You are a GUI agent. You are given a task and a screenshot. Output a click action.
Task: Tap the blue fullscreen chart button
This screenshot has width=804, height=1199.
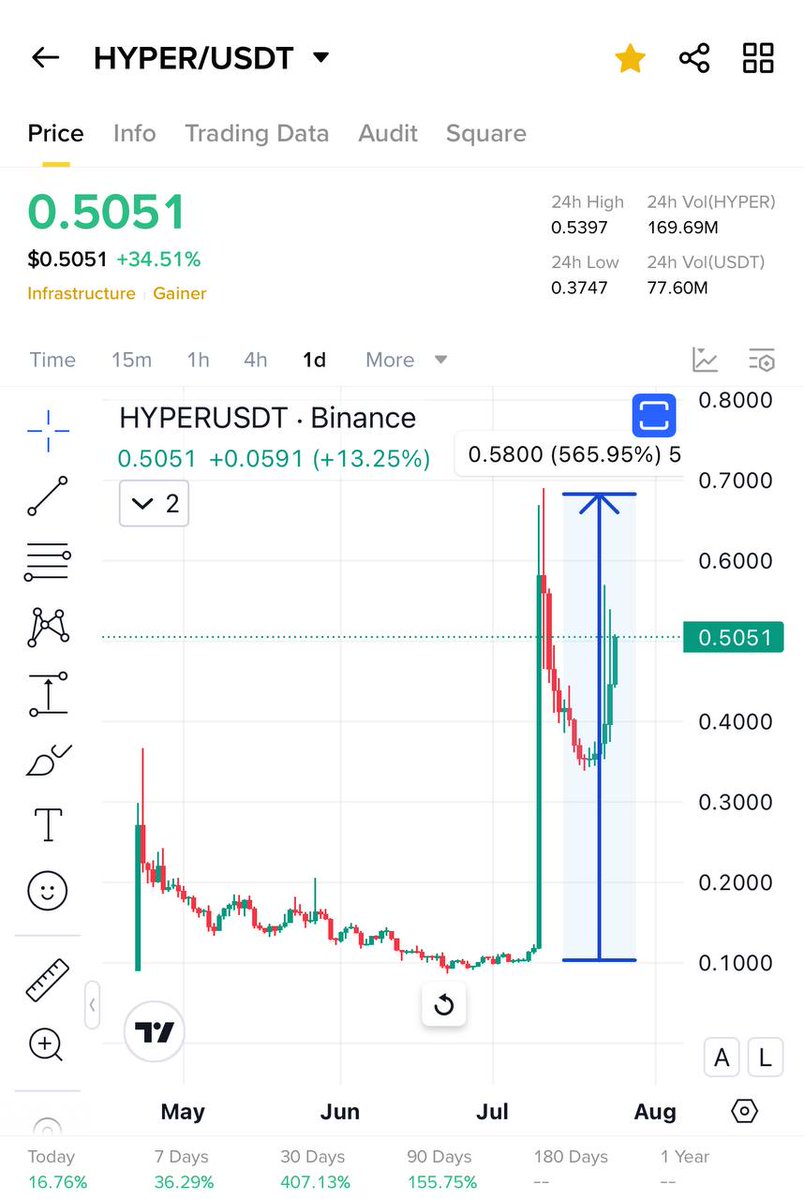click(654, 415)
